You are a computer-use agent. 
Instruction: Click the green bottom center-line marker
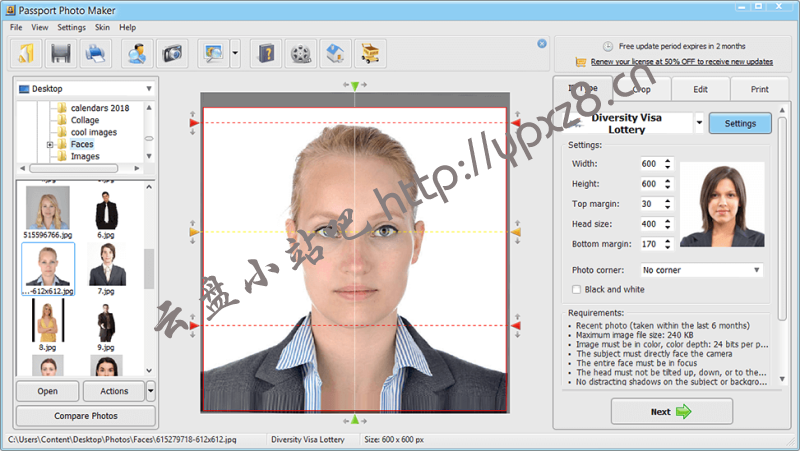[355, 420]
